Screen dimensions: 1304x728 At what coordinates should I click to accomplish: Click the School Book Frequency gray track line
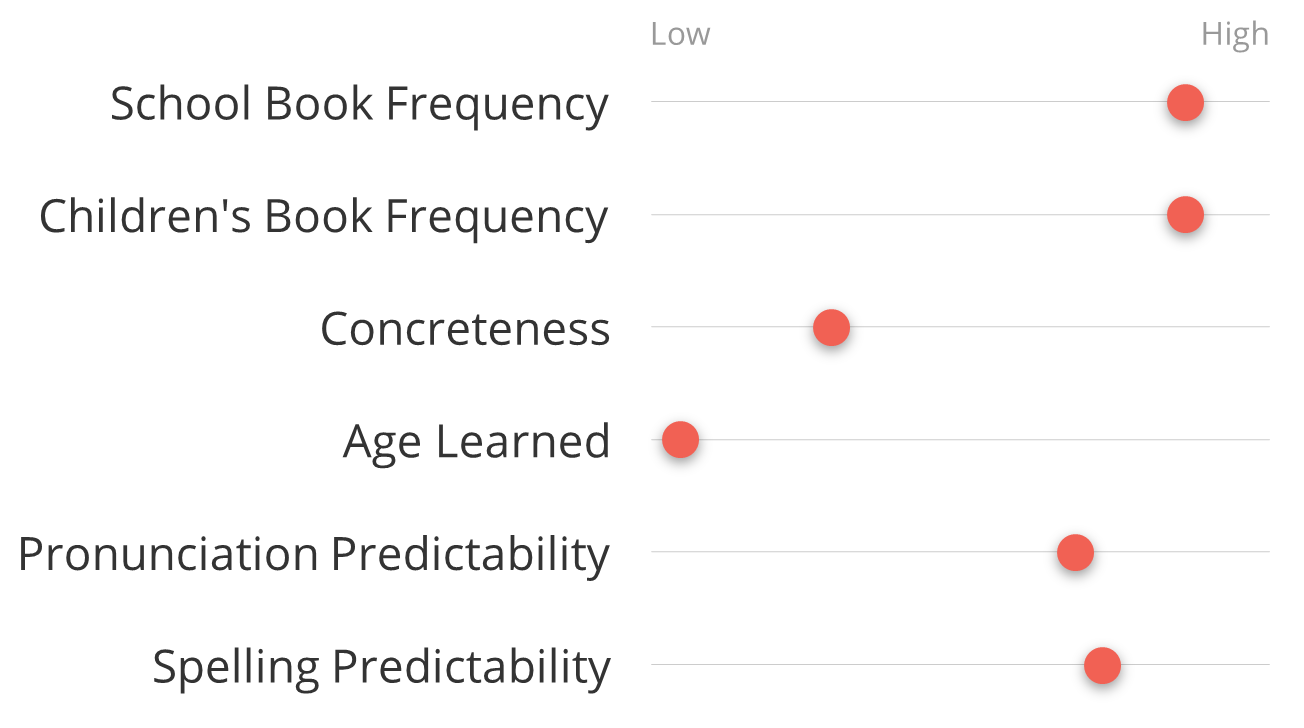(900, 102)
